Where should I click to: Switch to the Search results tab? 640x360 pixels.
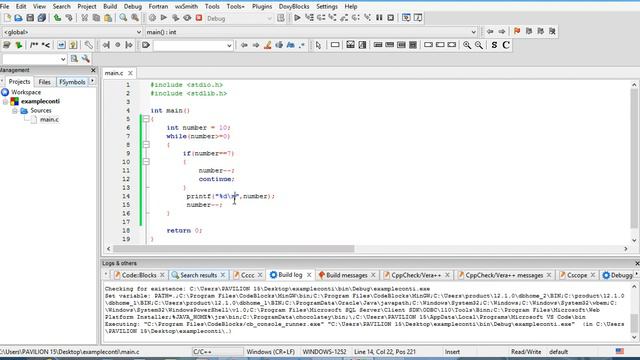(198, 275)
